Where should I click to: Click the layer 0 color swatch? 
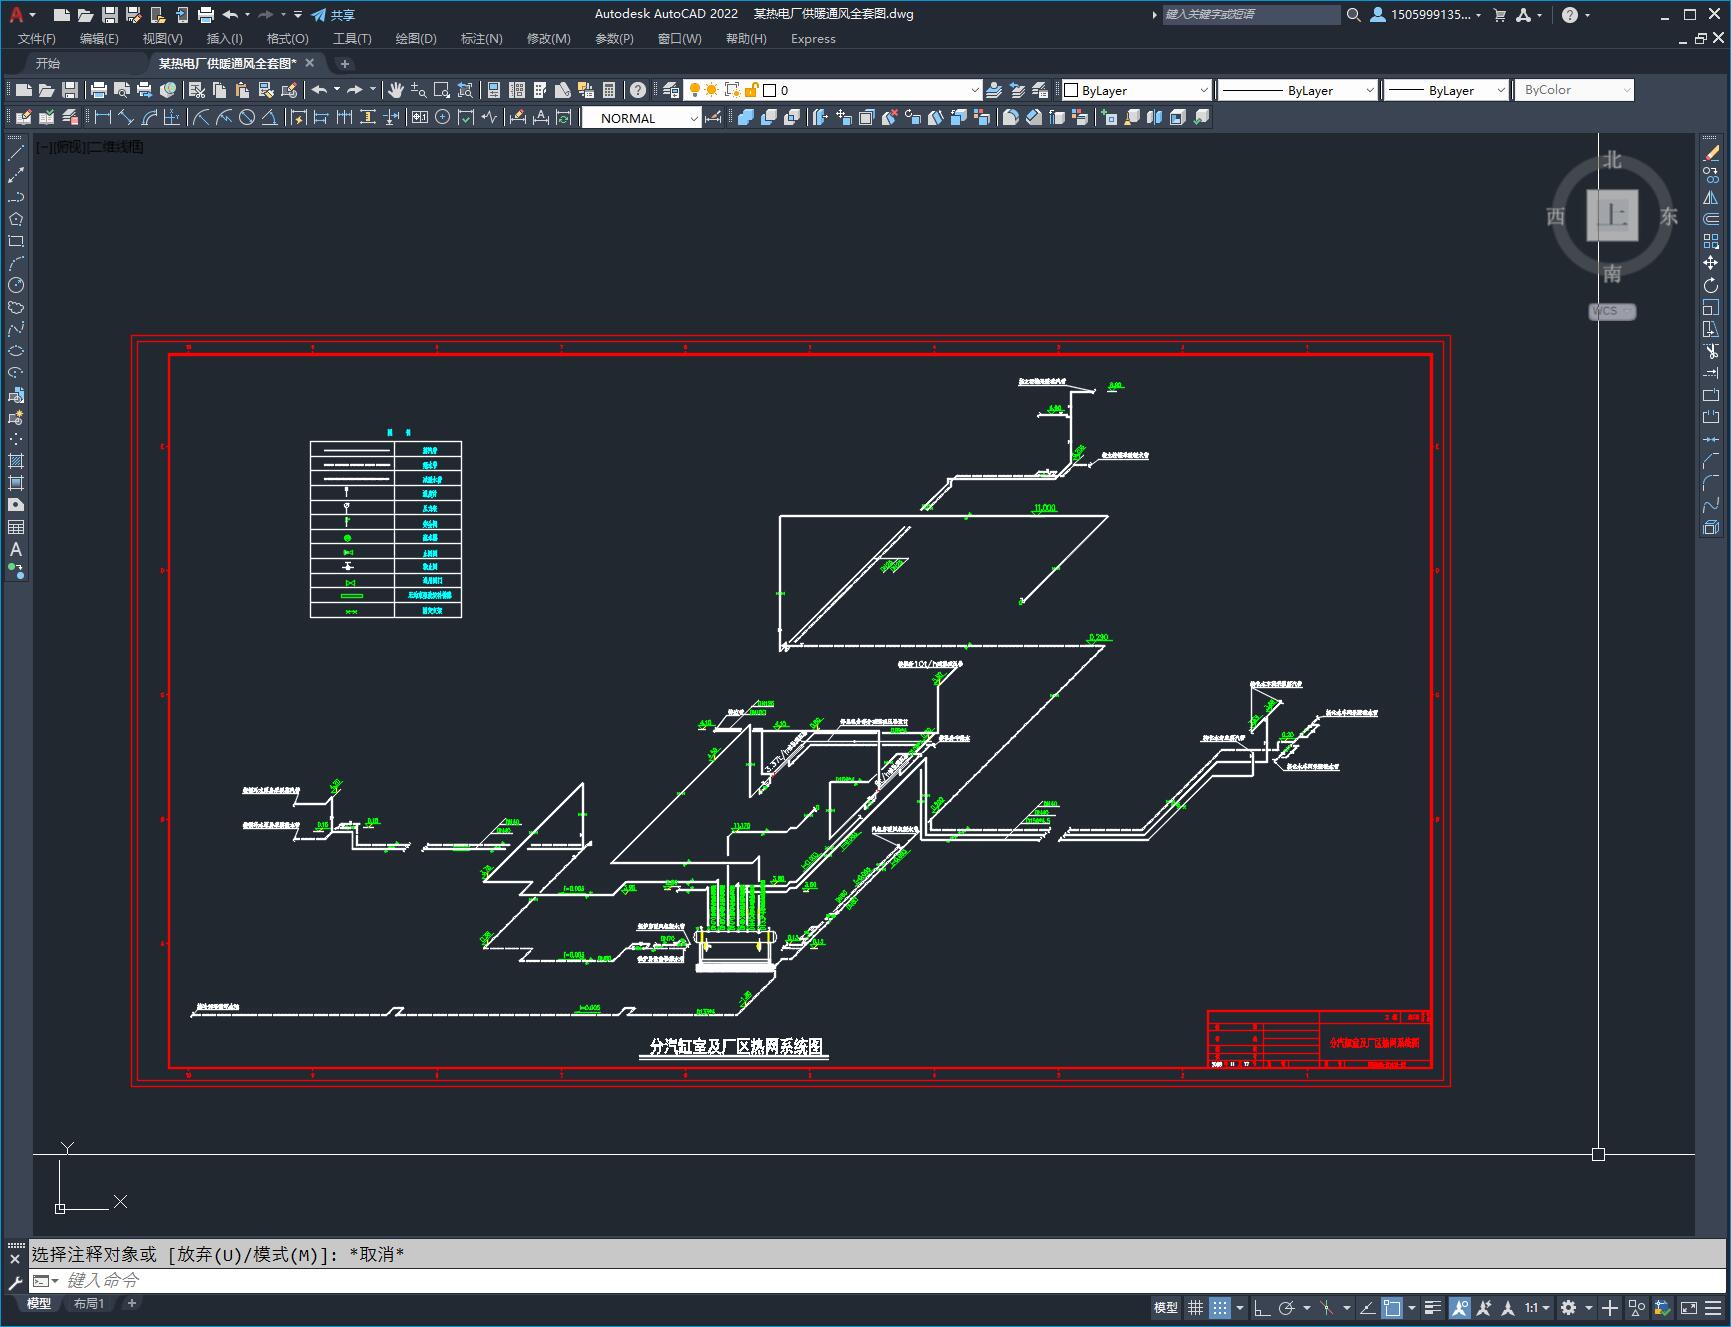[770, 90]
